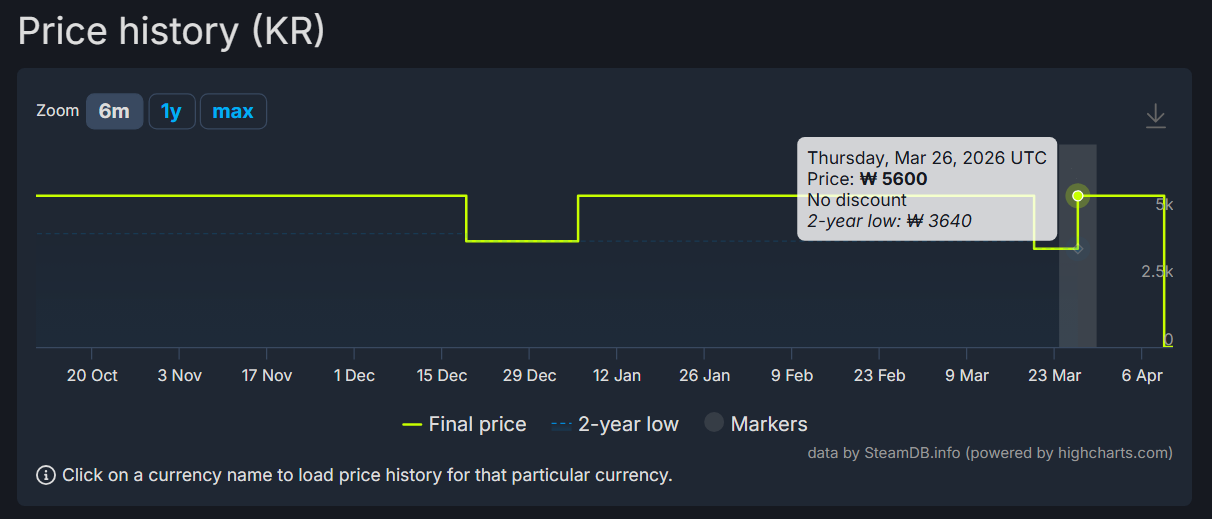The image size is (1212, 519).
Task: Click the zero-price endpoint after 6 Apr
Action: tap(1168, 346)
